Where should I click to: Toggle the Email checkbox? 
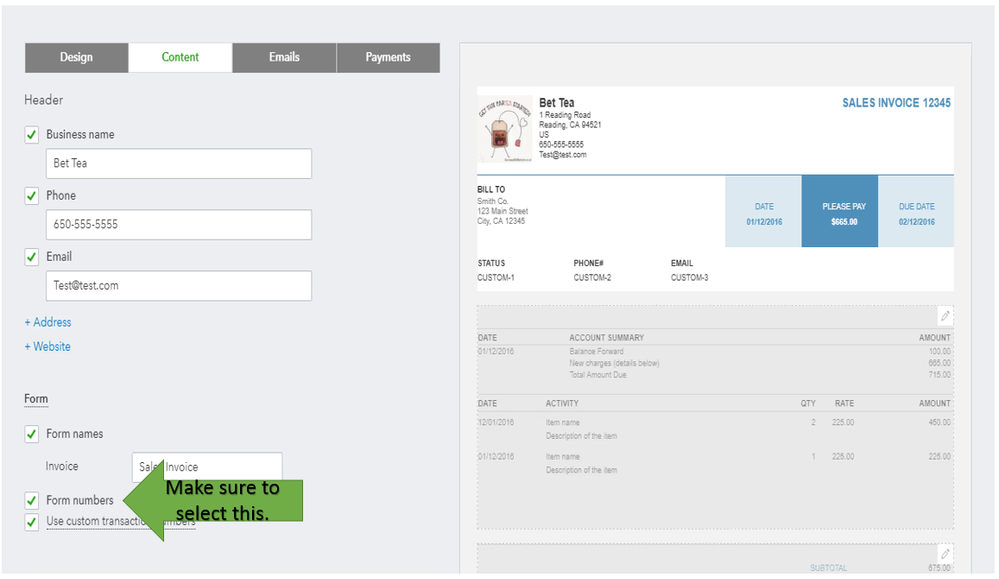click(x=32, y=257)
